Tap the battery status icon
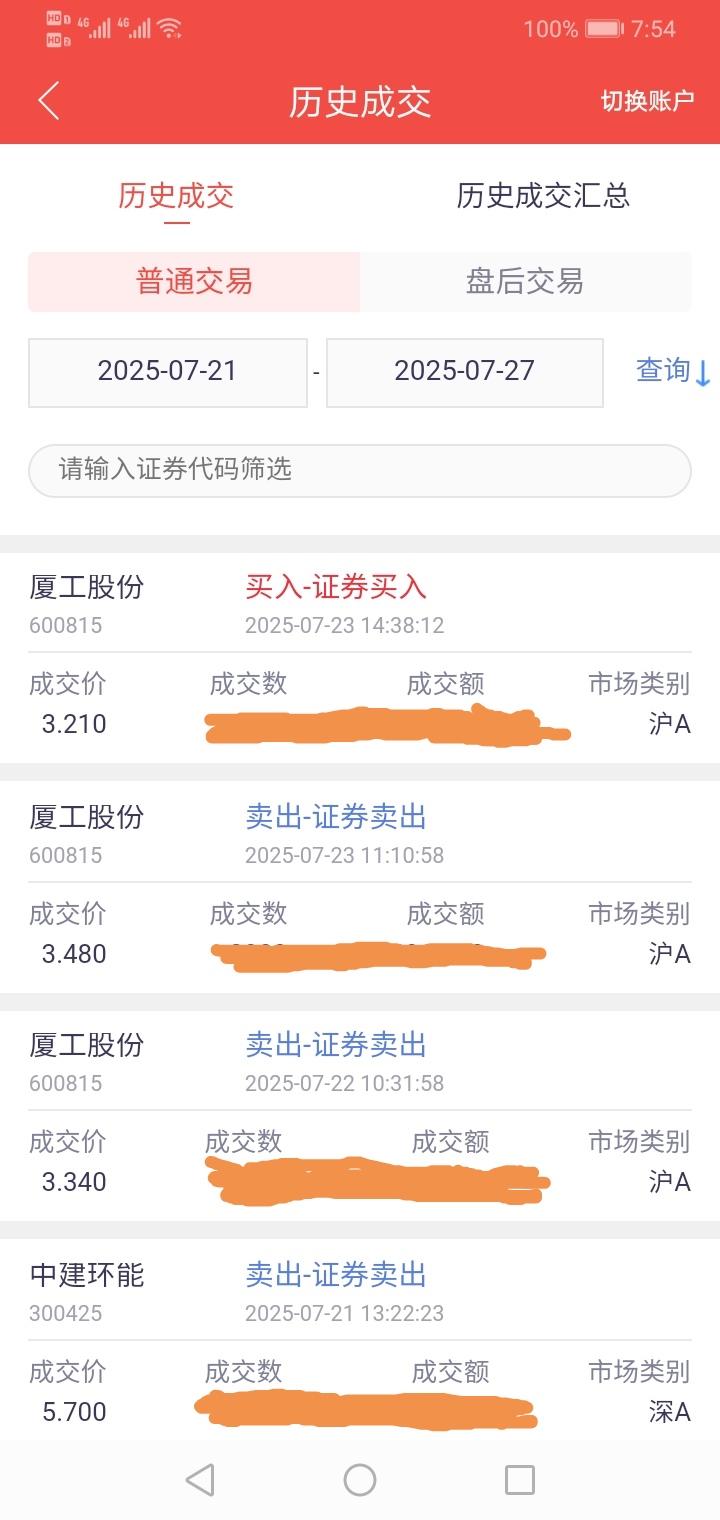Image resolution: width=720 pixels, height=1520 pixels. [x=605, y=29]
